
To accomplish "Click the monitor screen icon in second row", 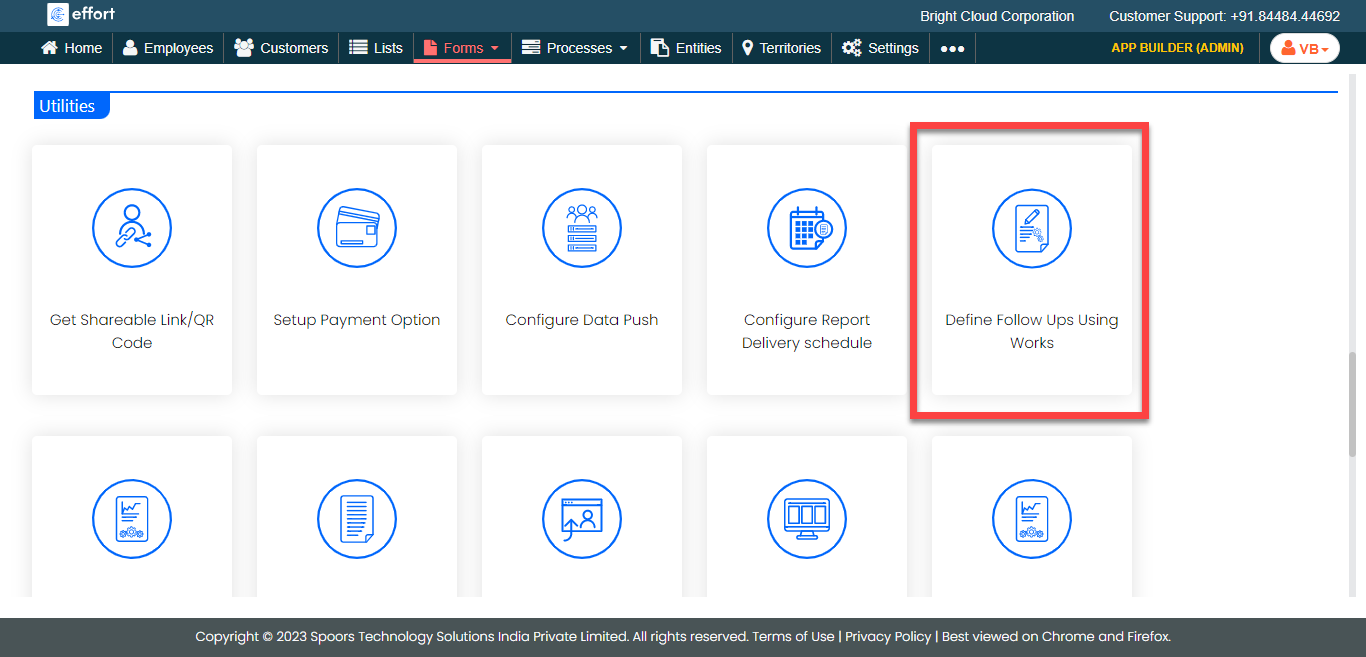I will [807, 519].
